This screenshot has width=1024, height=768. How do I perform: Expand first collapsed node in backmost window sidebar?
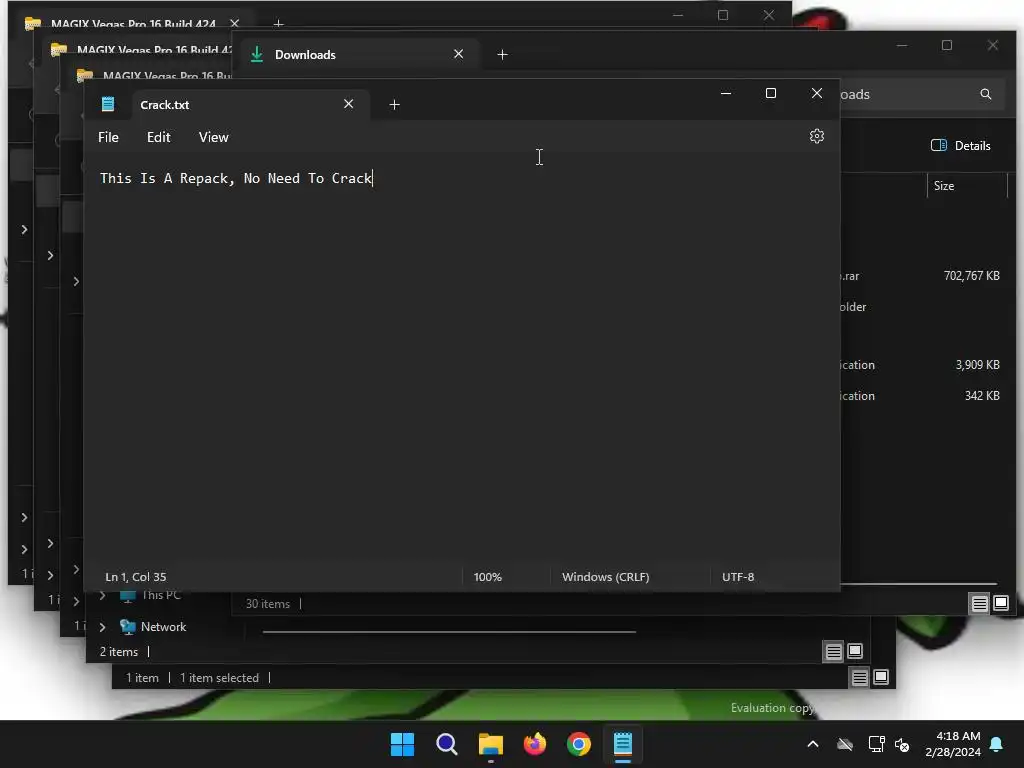pos(24,229)
